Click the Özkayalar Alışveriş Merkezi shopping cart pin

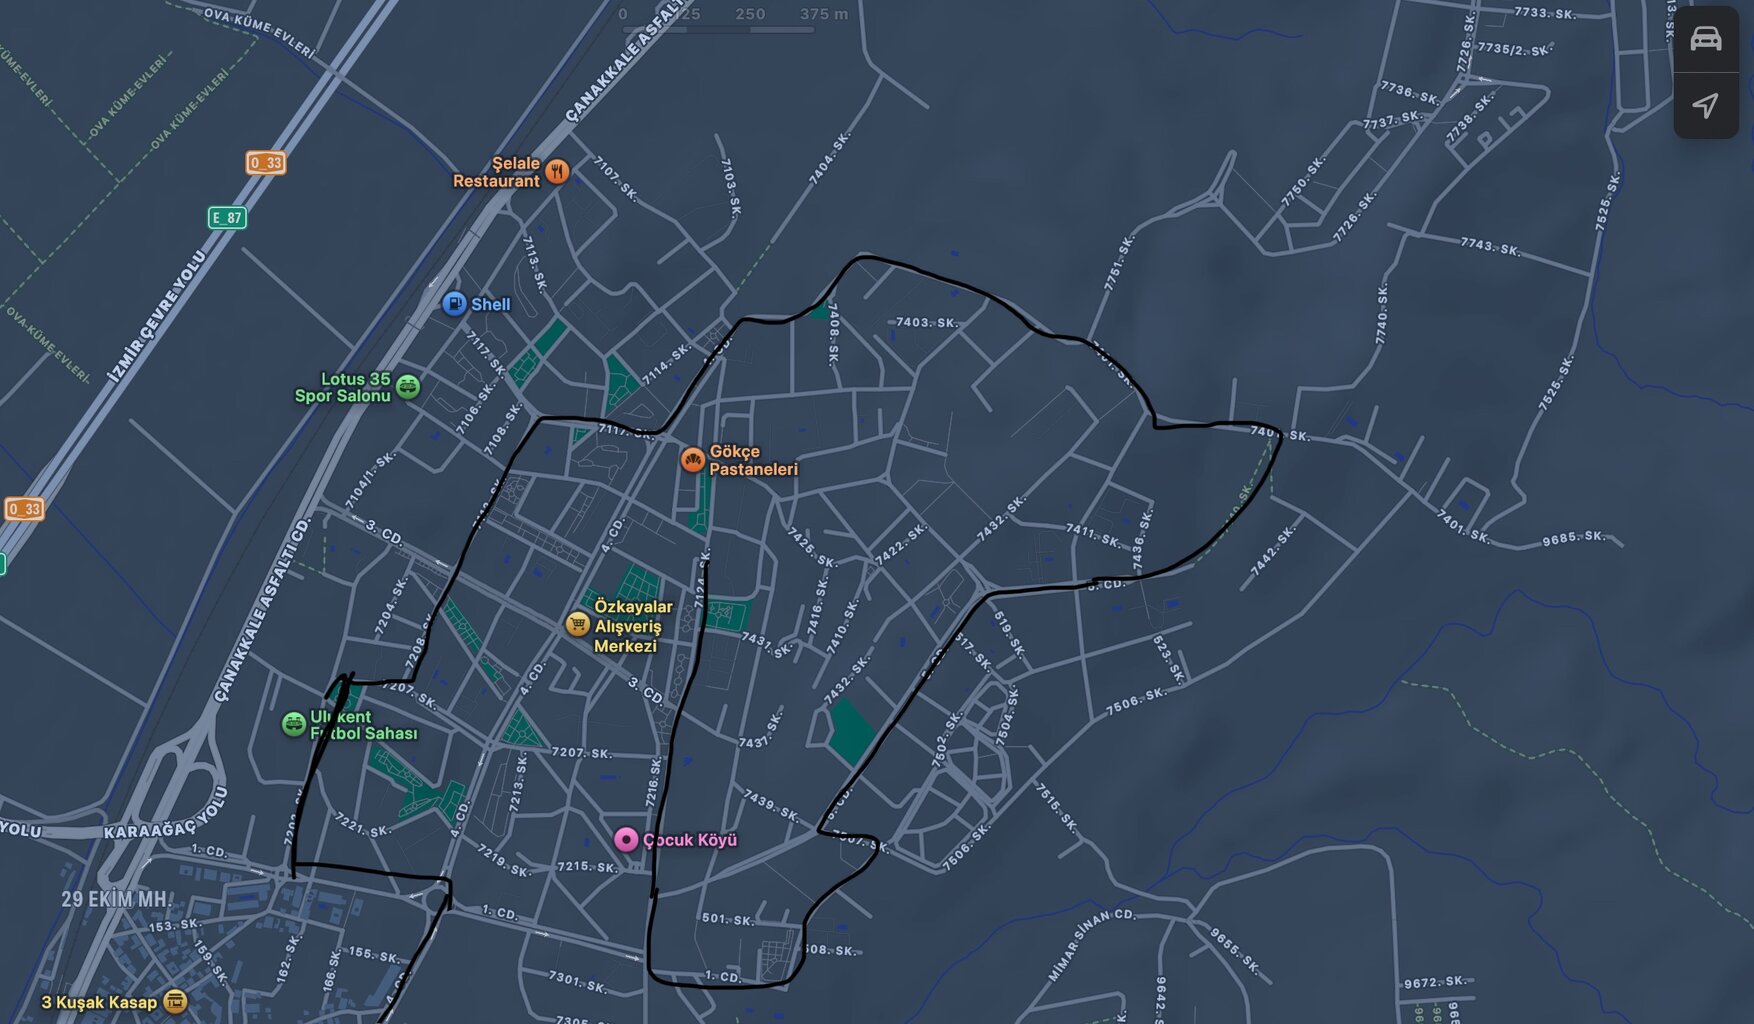point(577,625)
